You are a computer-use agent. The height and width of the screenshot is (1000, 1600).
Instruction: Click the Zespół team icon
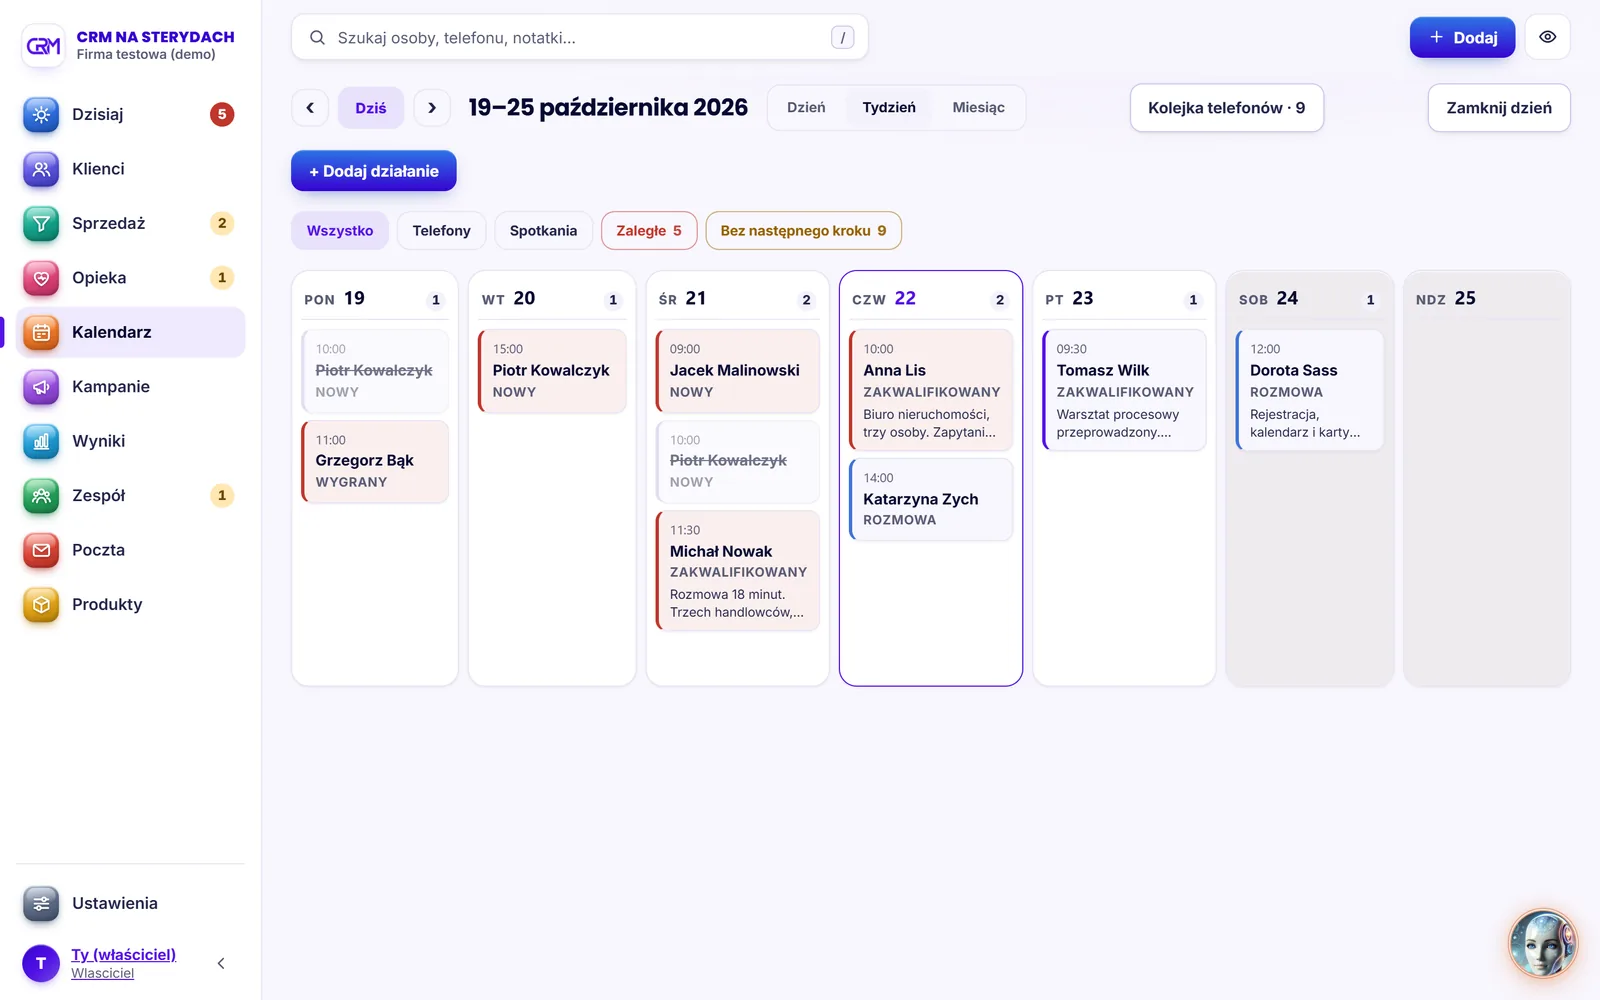(x=41, y=496)
